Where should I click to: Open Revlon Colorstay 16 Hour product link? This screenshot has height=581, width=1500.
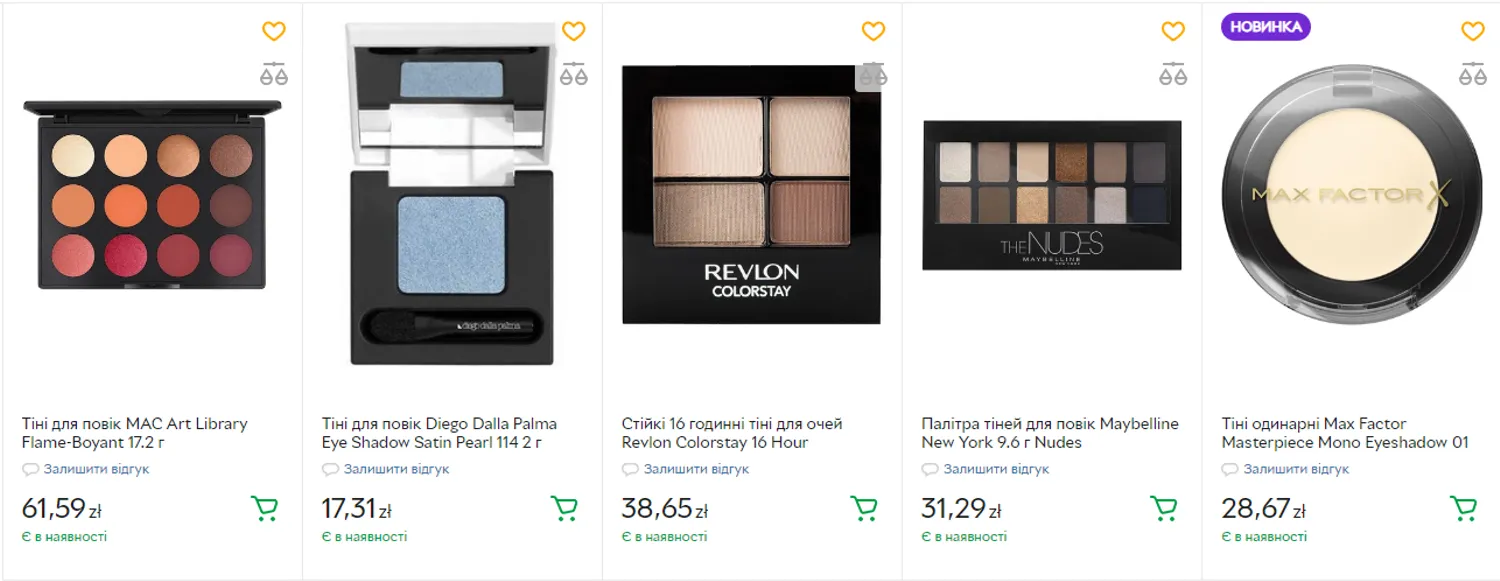point(732,433)
